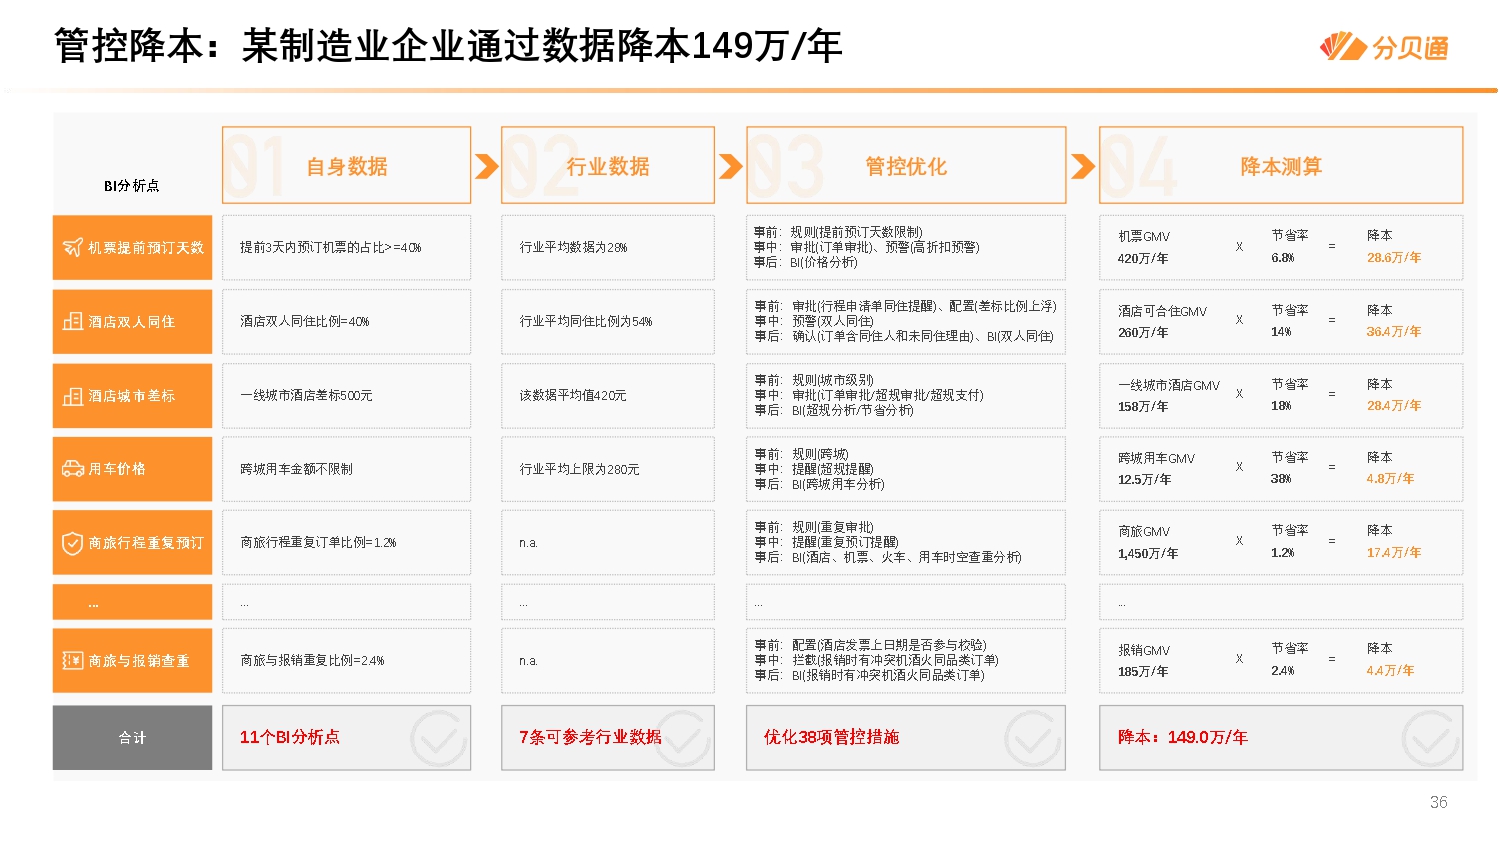
Task: Click the page number 36 at bottom right
Action: 1437,802
